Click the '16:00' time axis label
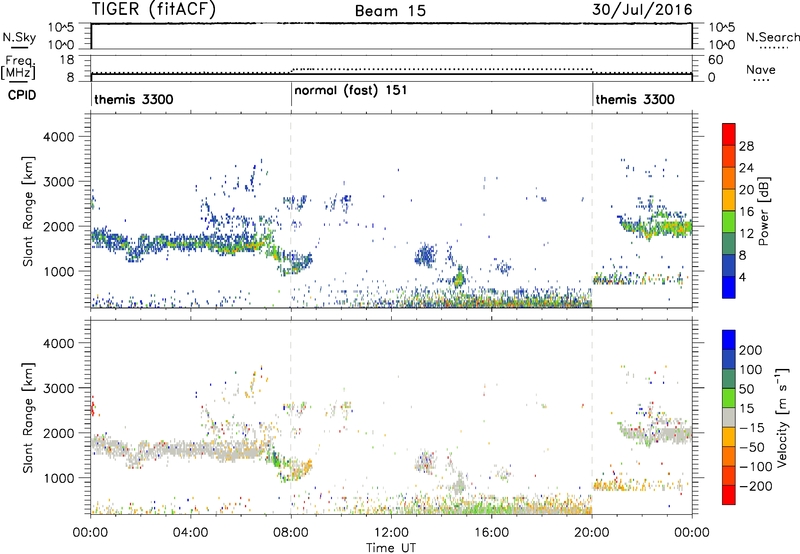 (x=491, y=533)
